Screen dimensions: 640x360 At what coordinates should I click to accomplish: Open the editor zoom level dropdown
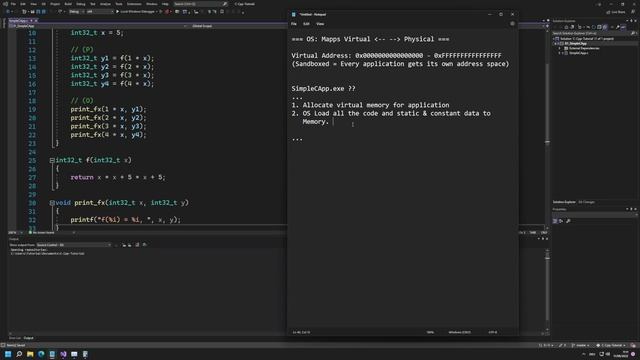pyautogui.click(x=16, y=233)
